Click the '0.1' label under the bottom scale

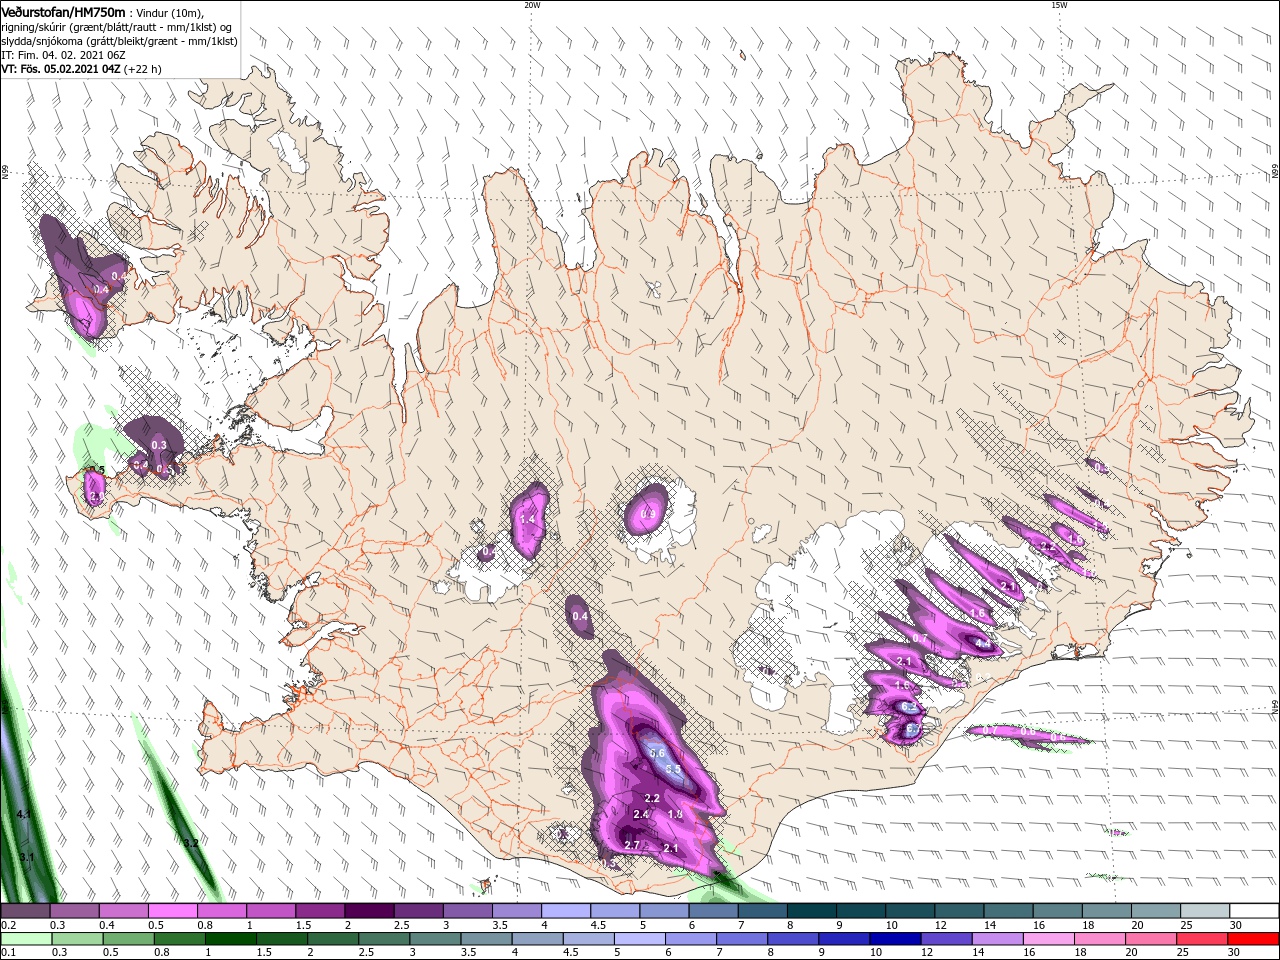8,953
